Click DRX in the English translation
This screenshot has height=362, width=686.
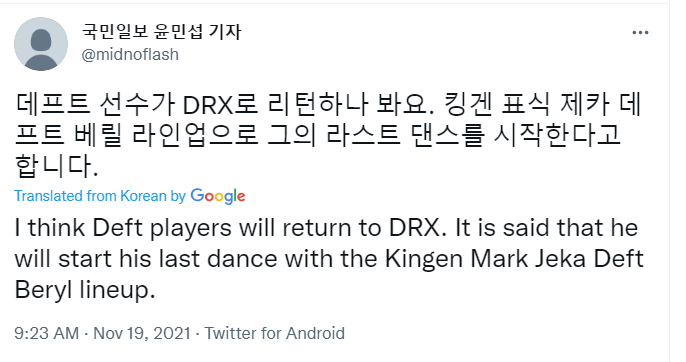(417, 228)
